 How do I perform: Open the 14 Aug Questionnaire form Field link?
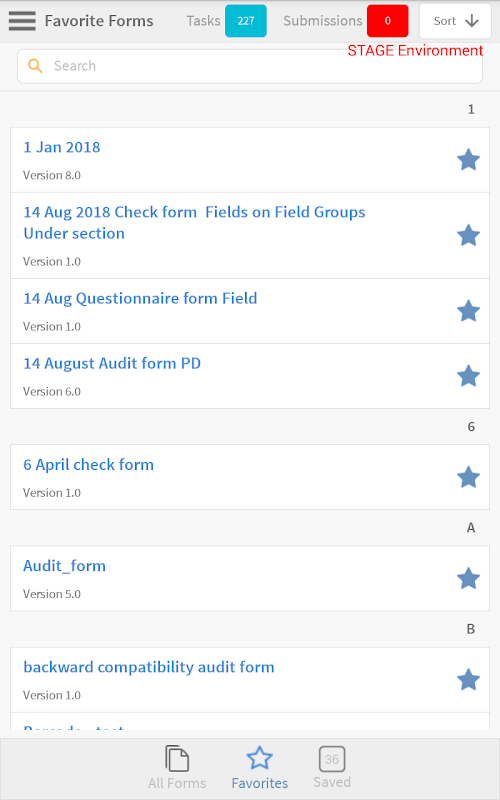point(140,298)
